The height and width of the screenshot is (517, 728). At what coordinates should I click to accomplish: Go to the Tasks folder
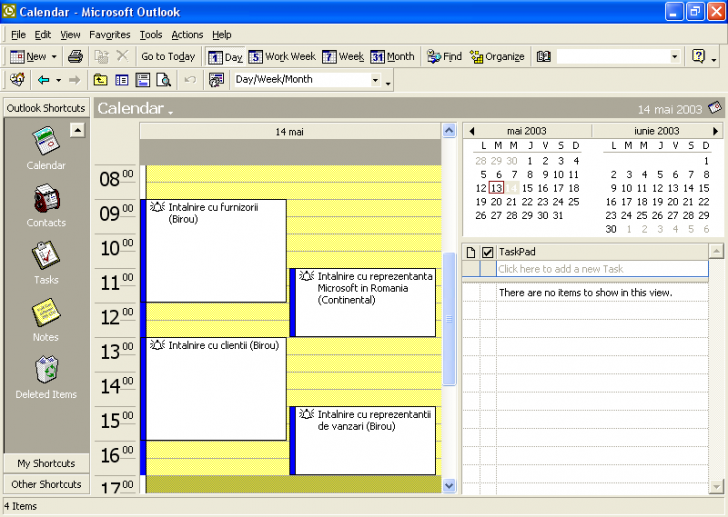point(46,257)
